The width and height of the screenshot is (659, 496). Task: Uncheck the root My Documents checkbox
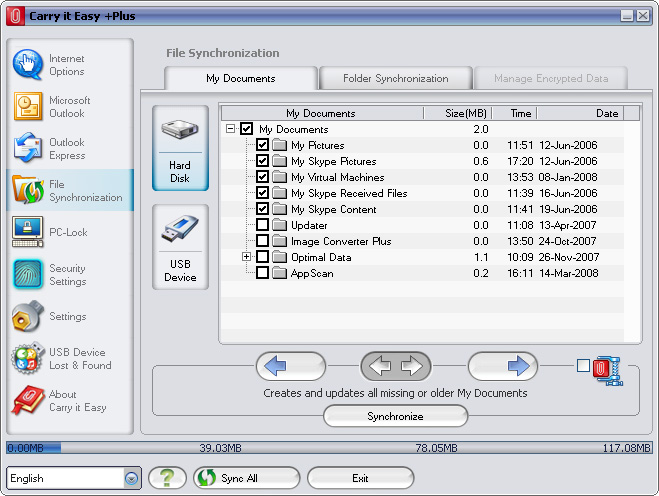246,129
